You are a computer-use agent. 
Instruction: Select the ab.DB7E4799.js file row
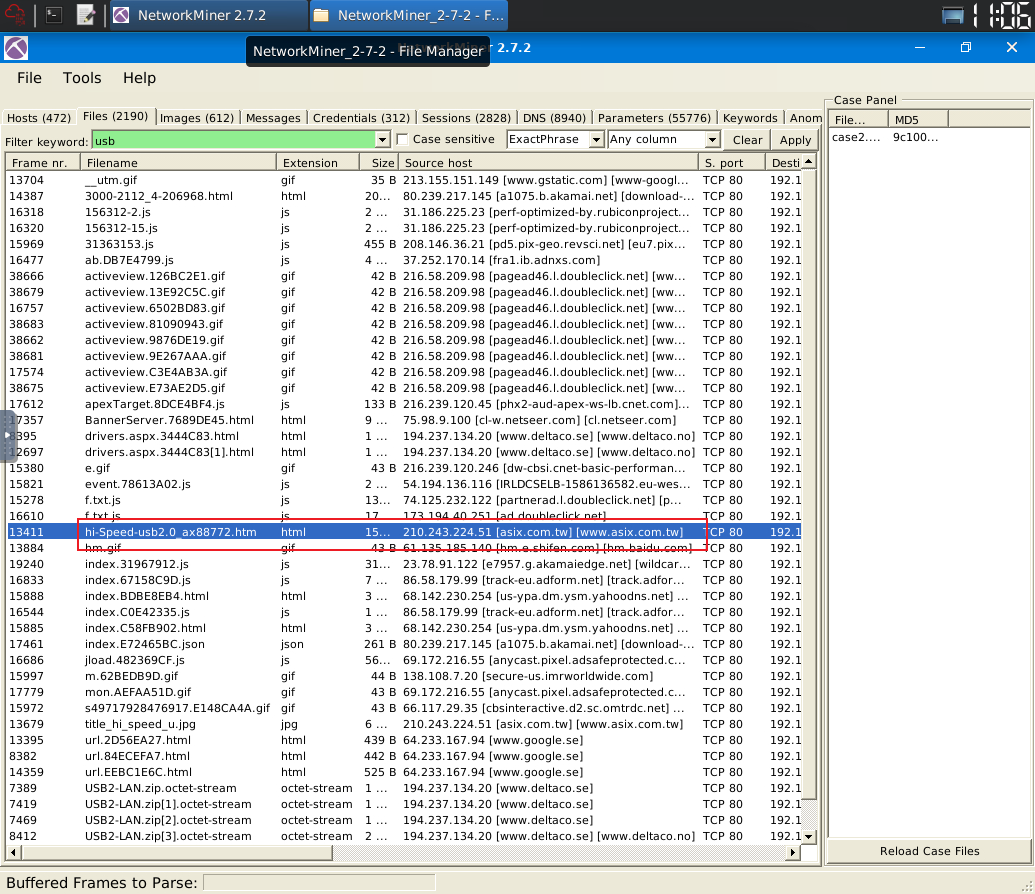[404, 260]
